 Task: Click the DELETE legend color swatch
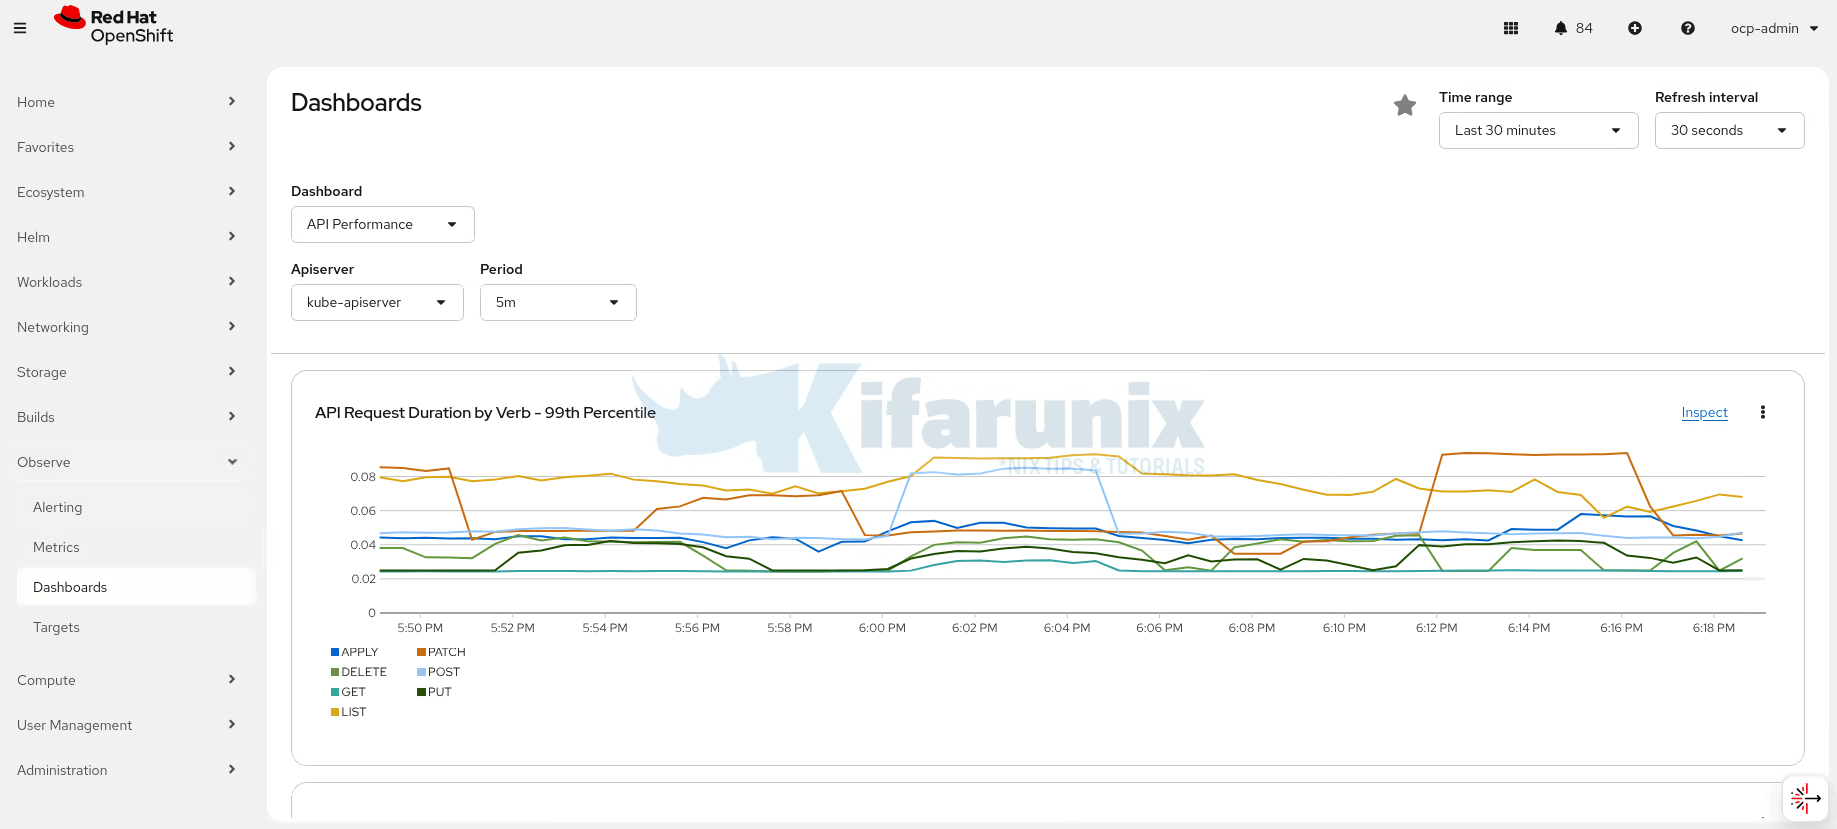tap(336, 672)
